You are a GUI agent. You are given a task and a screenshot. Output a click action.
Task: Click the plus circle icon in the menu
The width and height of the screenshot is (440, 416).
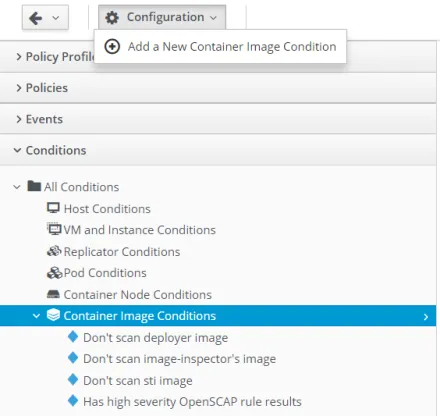pyautogui.click(x=112, y=47)
